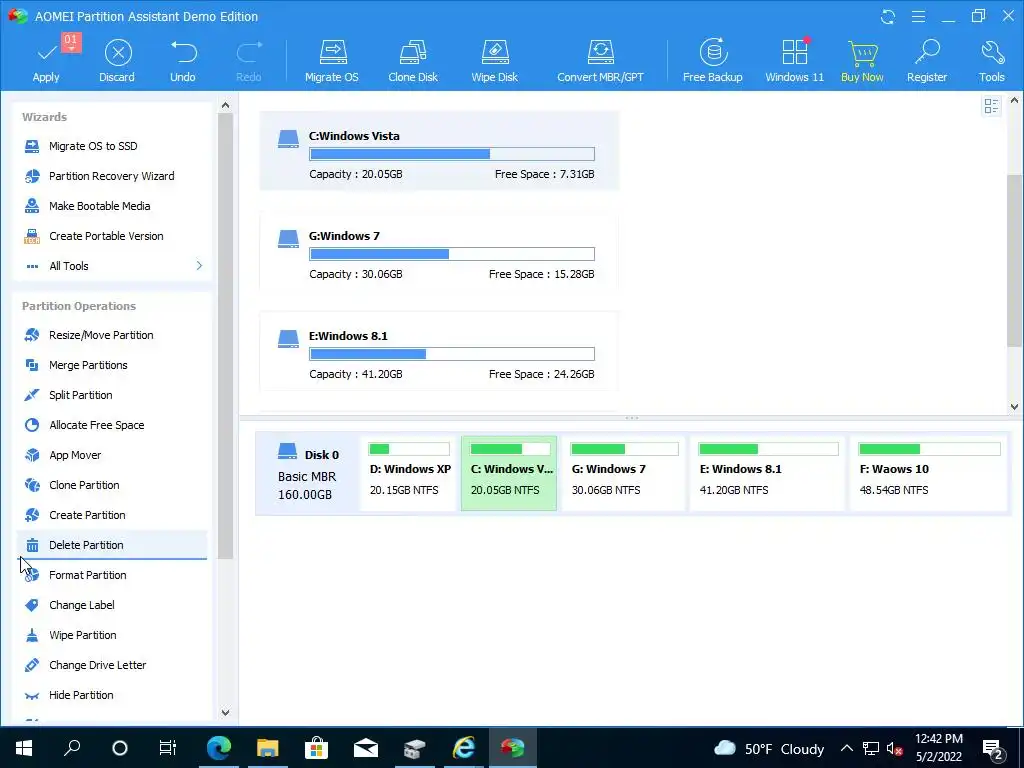
Task: Discard pending operations
Action: point(117,61)
